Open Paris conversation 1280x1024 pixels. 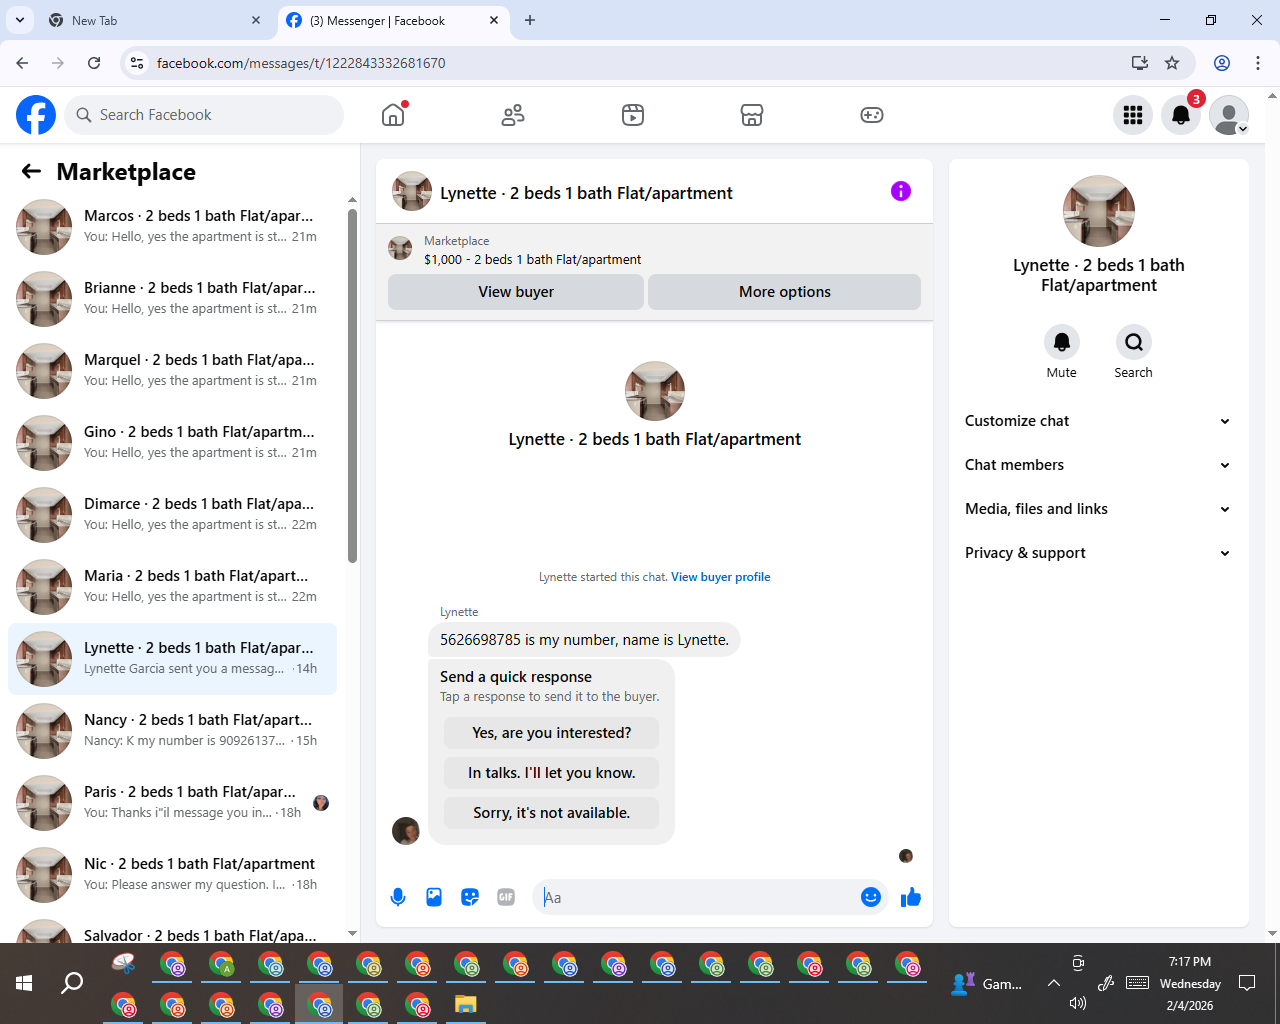tap(172, 803)
